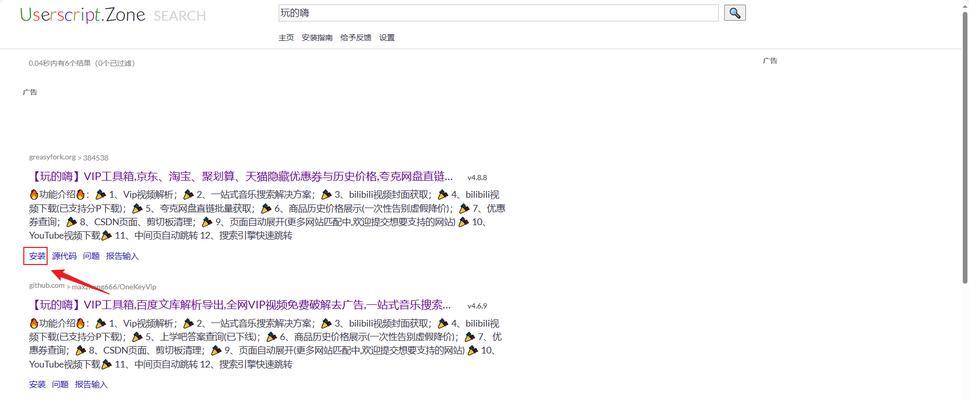Focus the search box containing 玩的嗨
969x400 pixels.
[x=498, y=13]
